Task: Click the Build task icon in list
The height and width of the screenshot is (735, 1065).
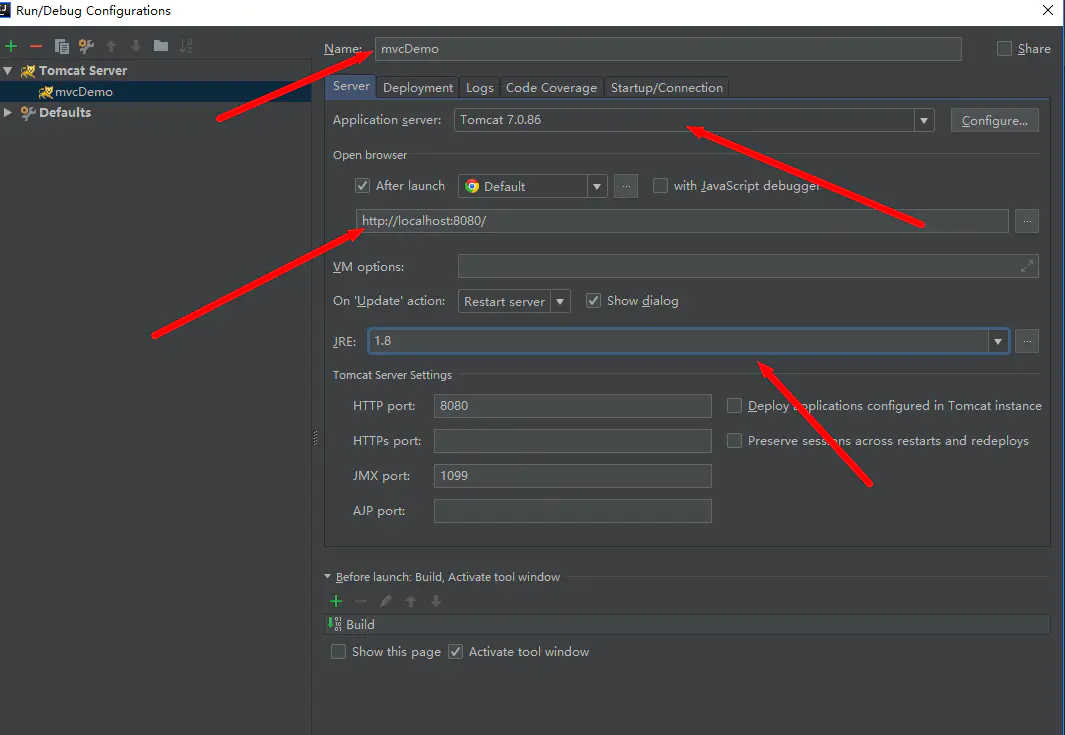Action: [x=335, y=624]
